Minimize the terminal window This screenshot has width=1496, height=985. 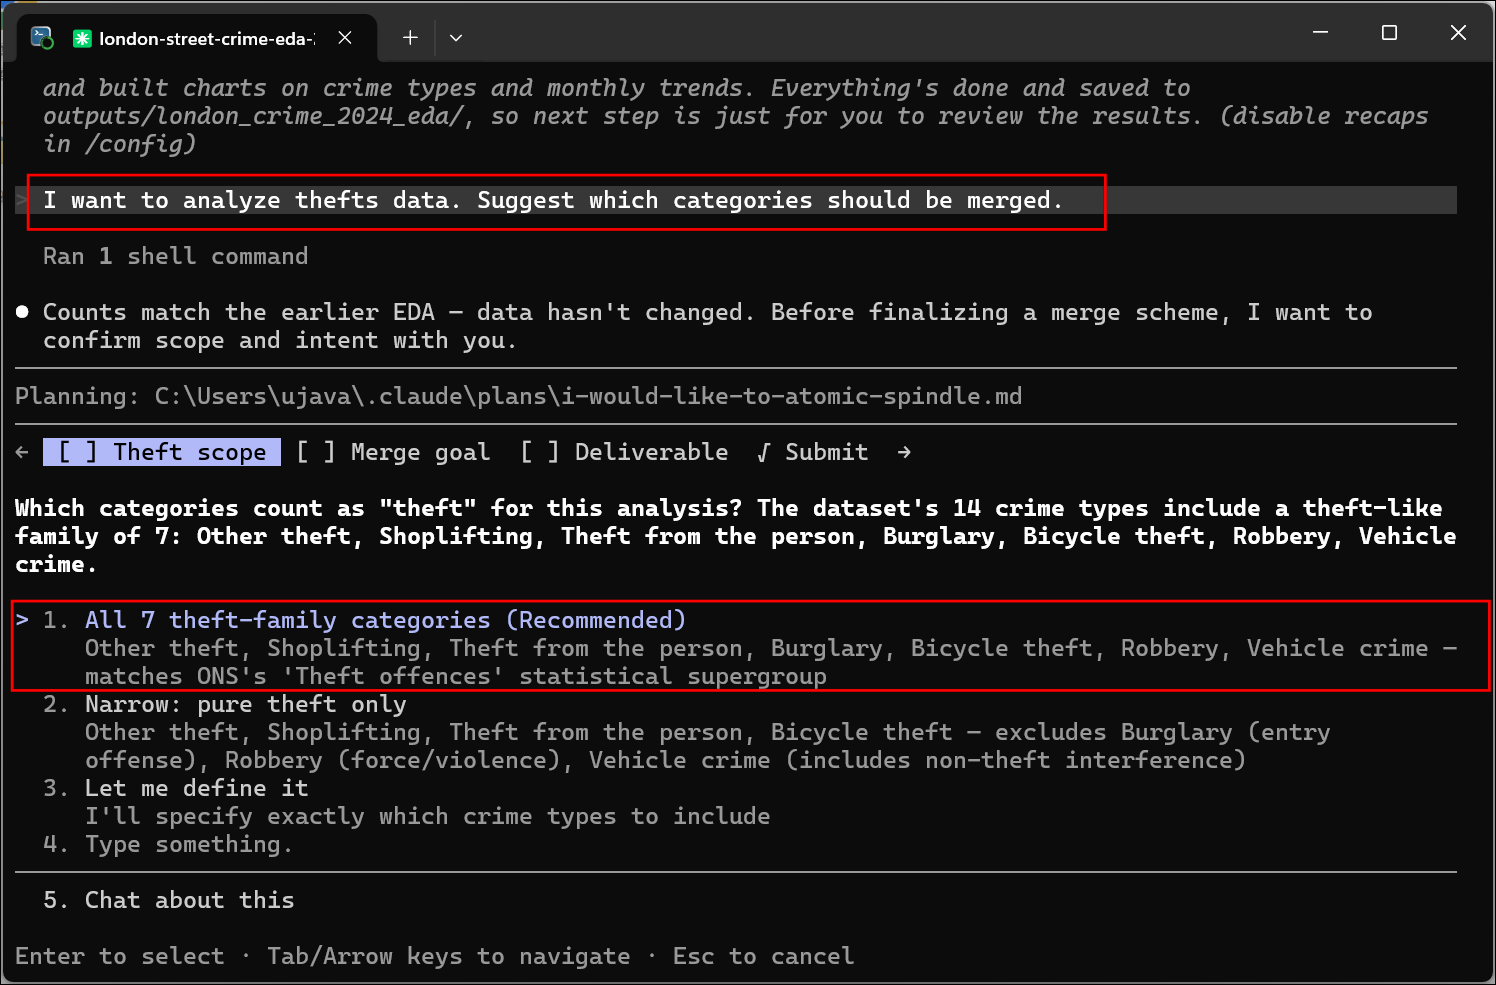tap(1320, 33)
